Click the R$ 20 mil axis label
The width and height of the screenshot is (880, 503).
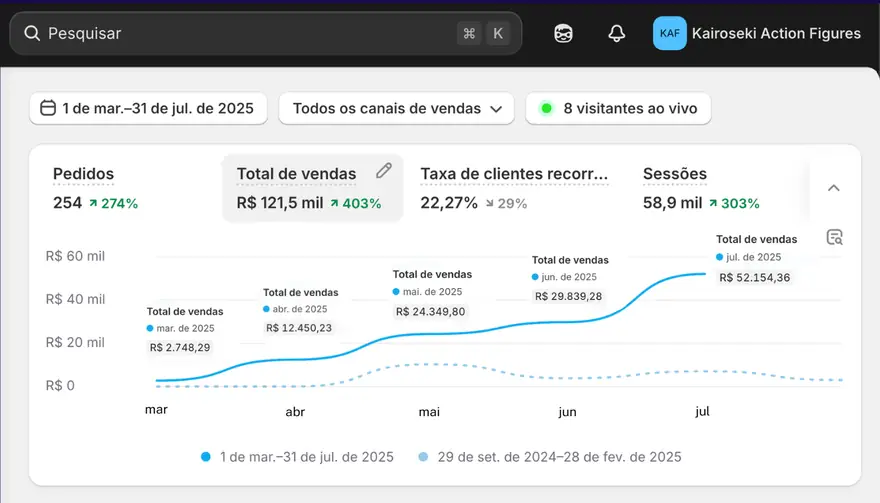pos(75,342)
